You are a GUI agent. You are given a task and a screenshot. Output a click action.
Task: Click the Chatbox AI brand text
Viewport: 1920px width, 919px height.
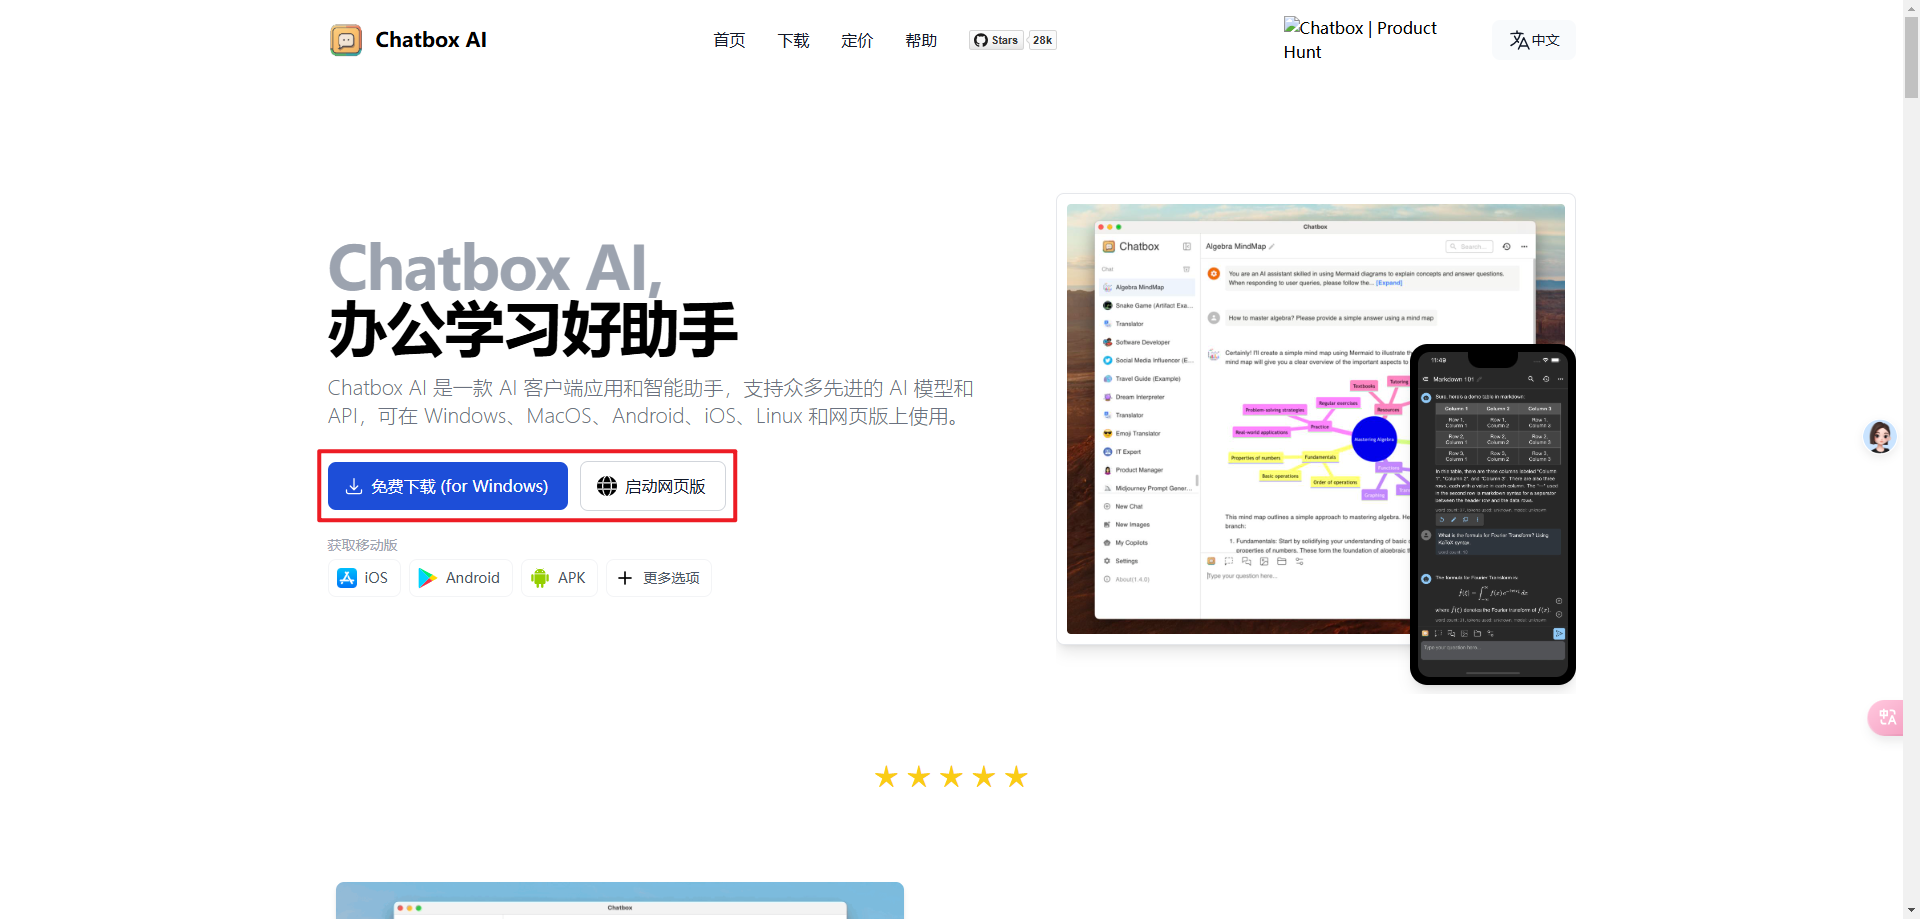point(431,40)
